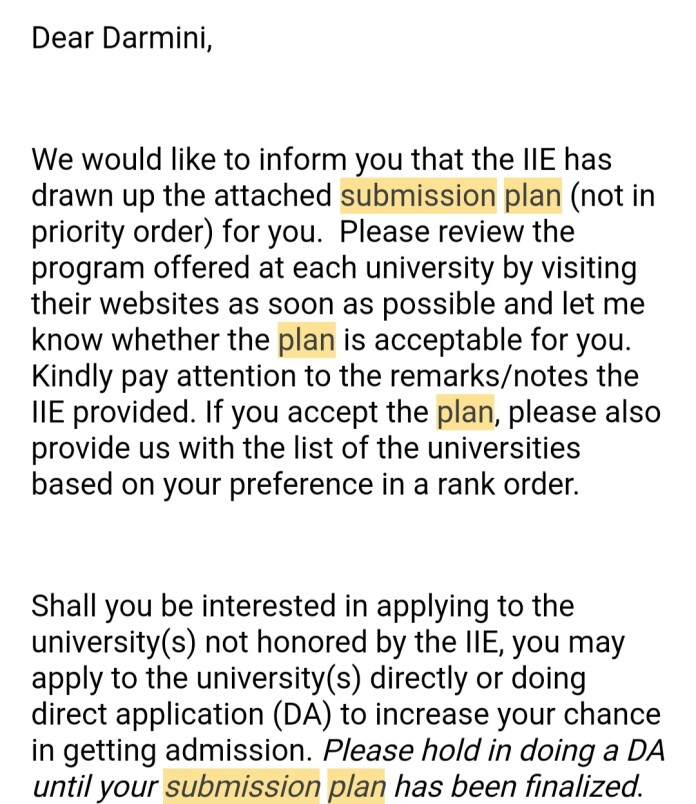Viewport: 696px width, 804px height.
Task: Click the word 'universities' in first paragraph
Action: pos(504,448)
